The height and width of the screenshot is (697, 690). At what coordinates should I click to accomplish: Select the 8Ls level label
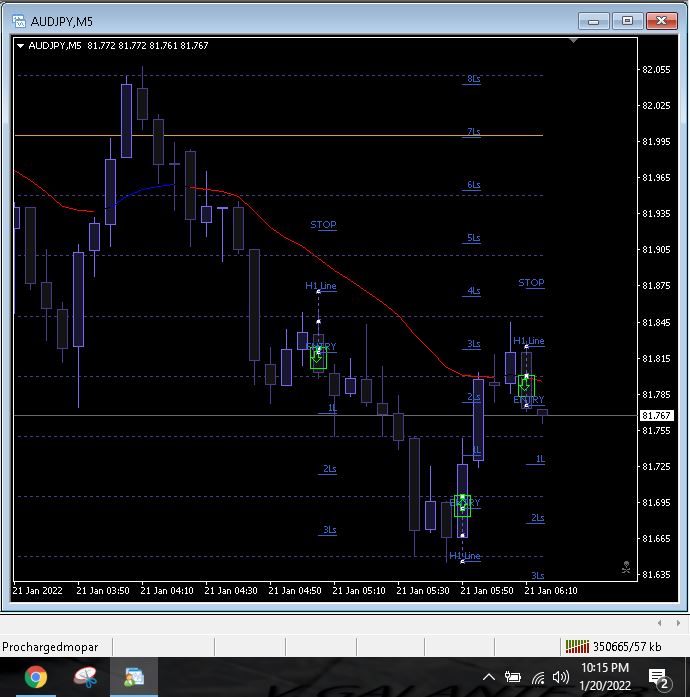(473, 79)
